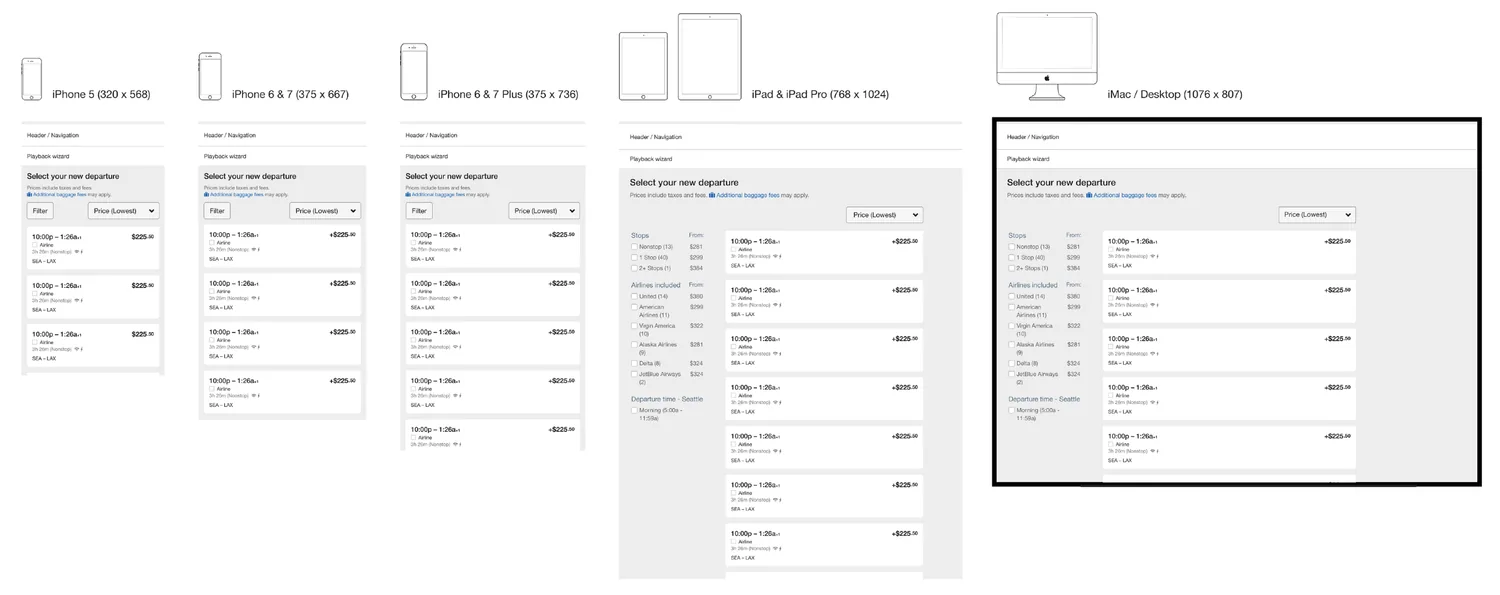Click baggage icon in iPhone 6 & 7 layout
Screen dimensions: 1500x595
[206, 194]
